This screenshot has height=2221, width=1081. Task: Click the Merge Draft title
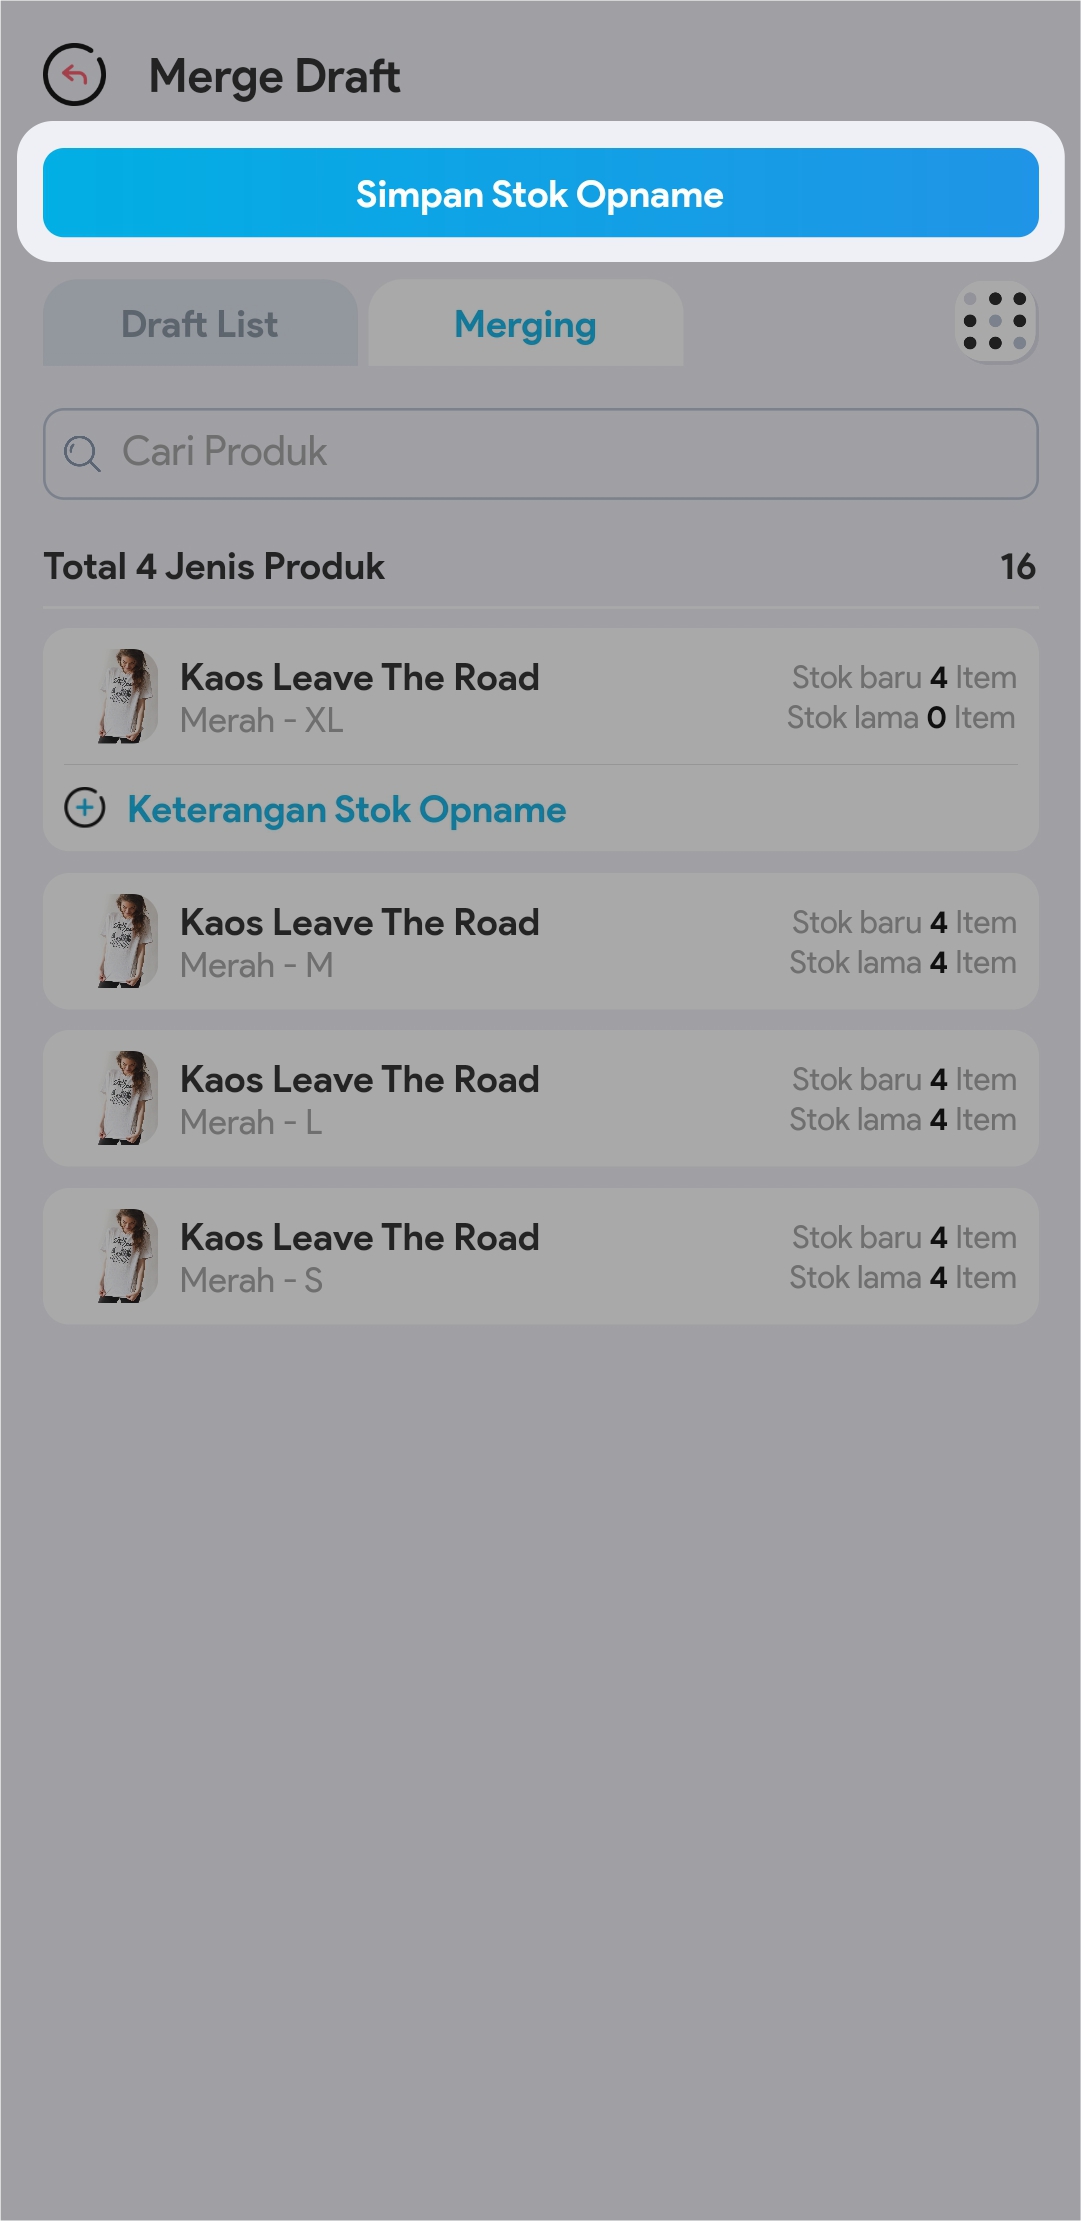coord(274,76)
